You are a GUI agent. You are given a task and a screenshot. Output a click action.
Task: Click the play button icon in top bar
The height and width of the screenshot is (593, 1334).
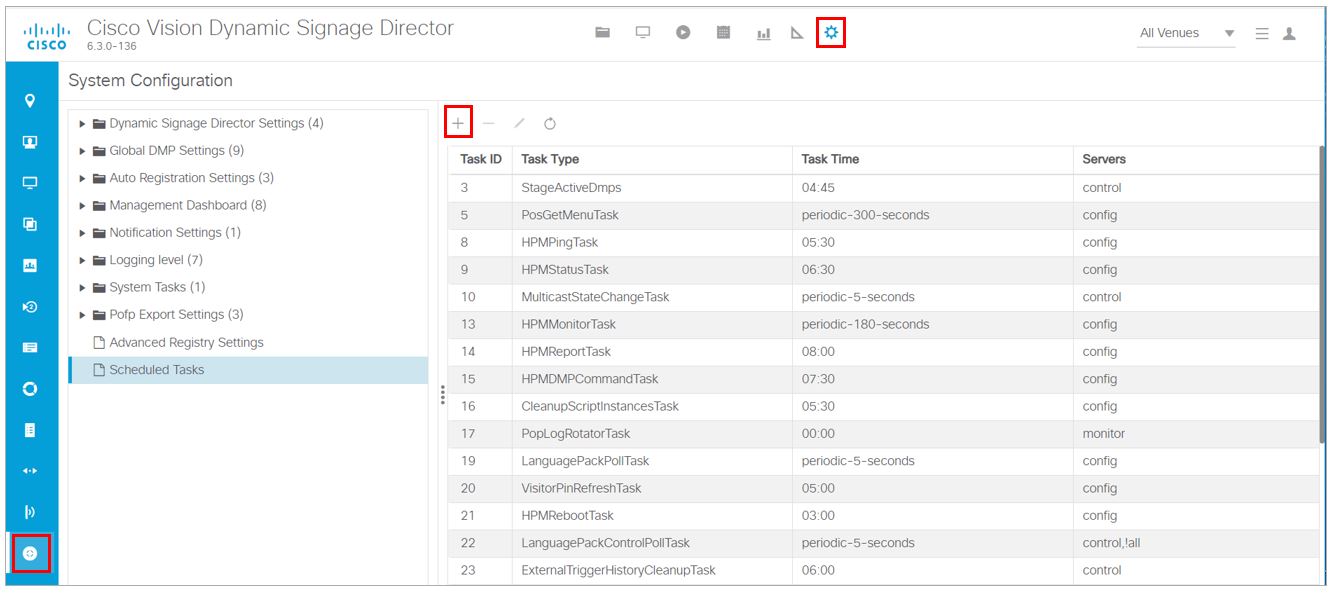[683, 33]
